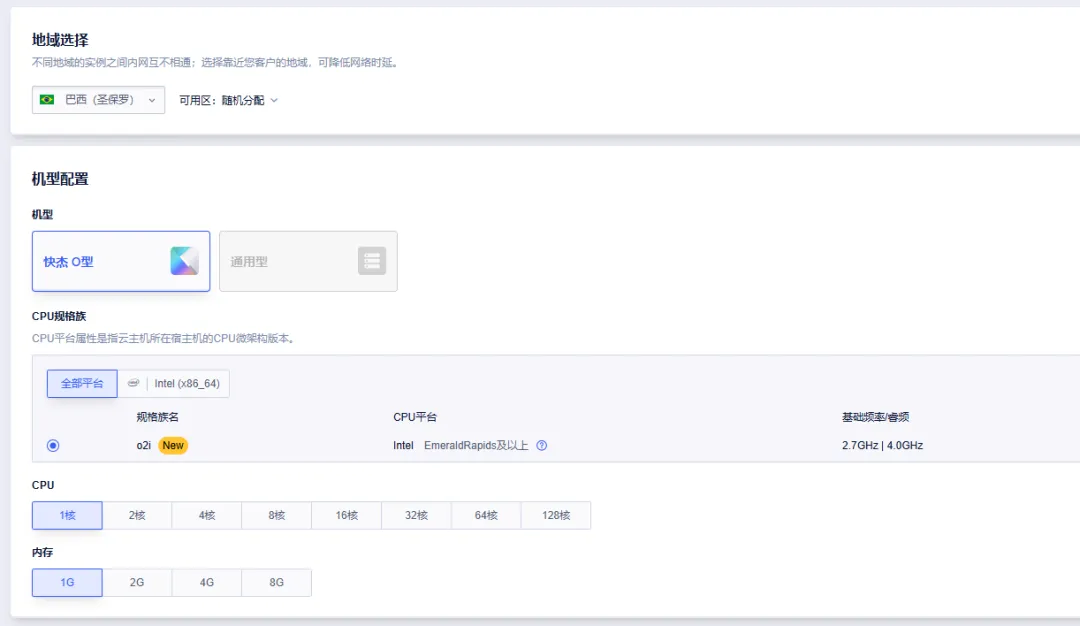The image size is (1080, 626).
Task: Set memory to 8G
Action: pos(276,583)
